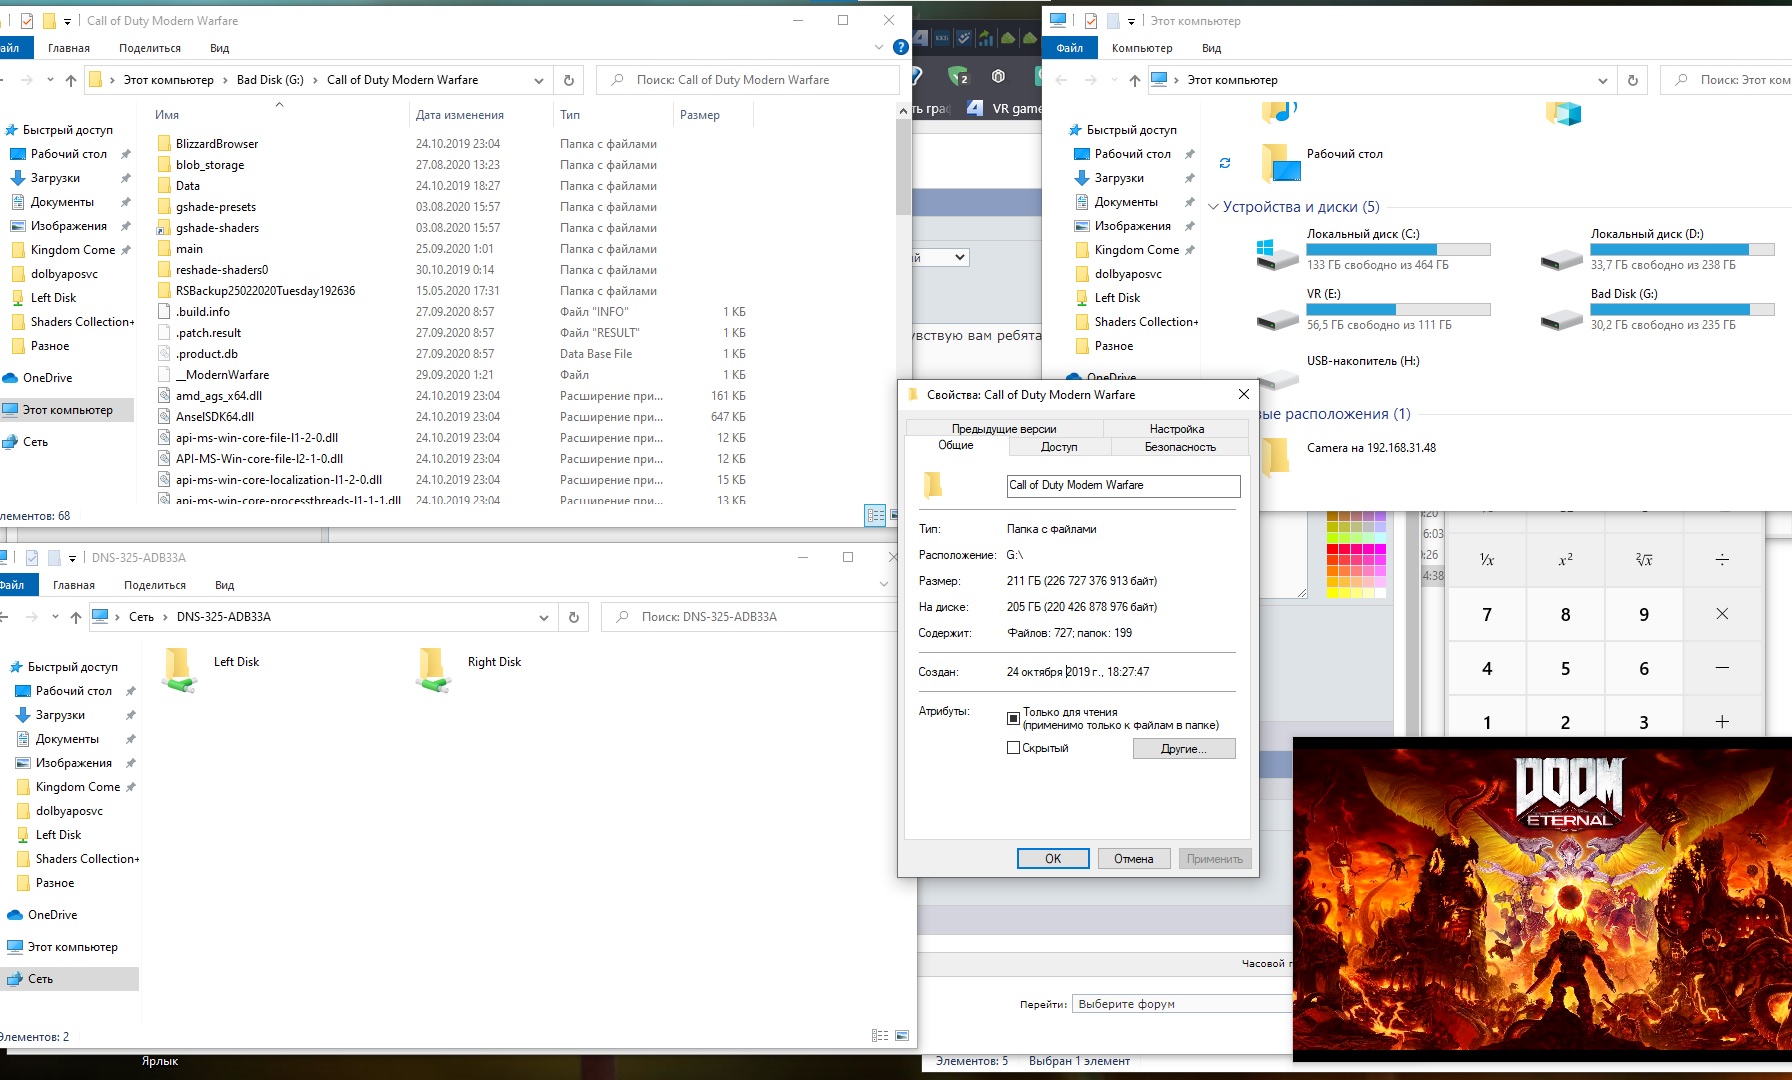
Task: Click Локальный диск (D:) usage bar
Action: click(x=1682, y=250)
